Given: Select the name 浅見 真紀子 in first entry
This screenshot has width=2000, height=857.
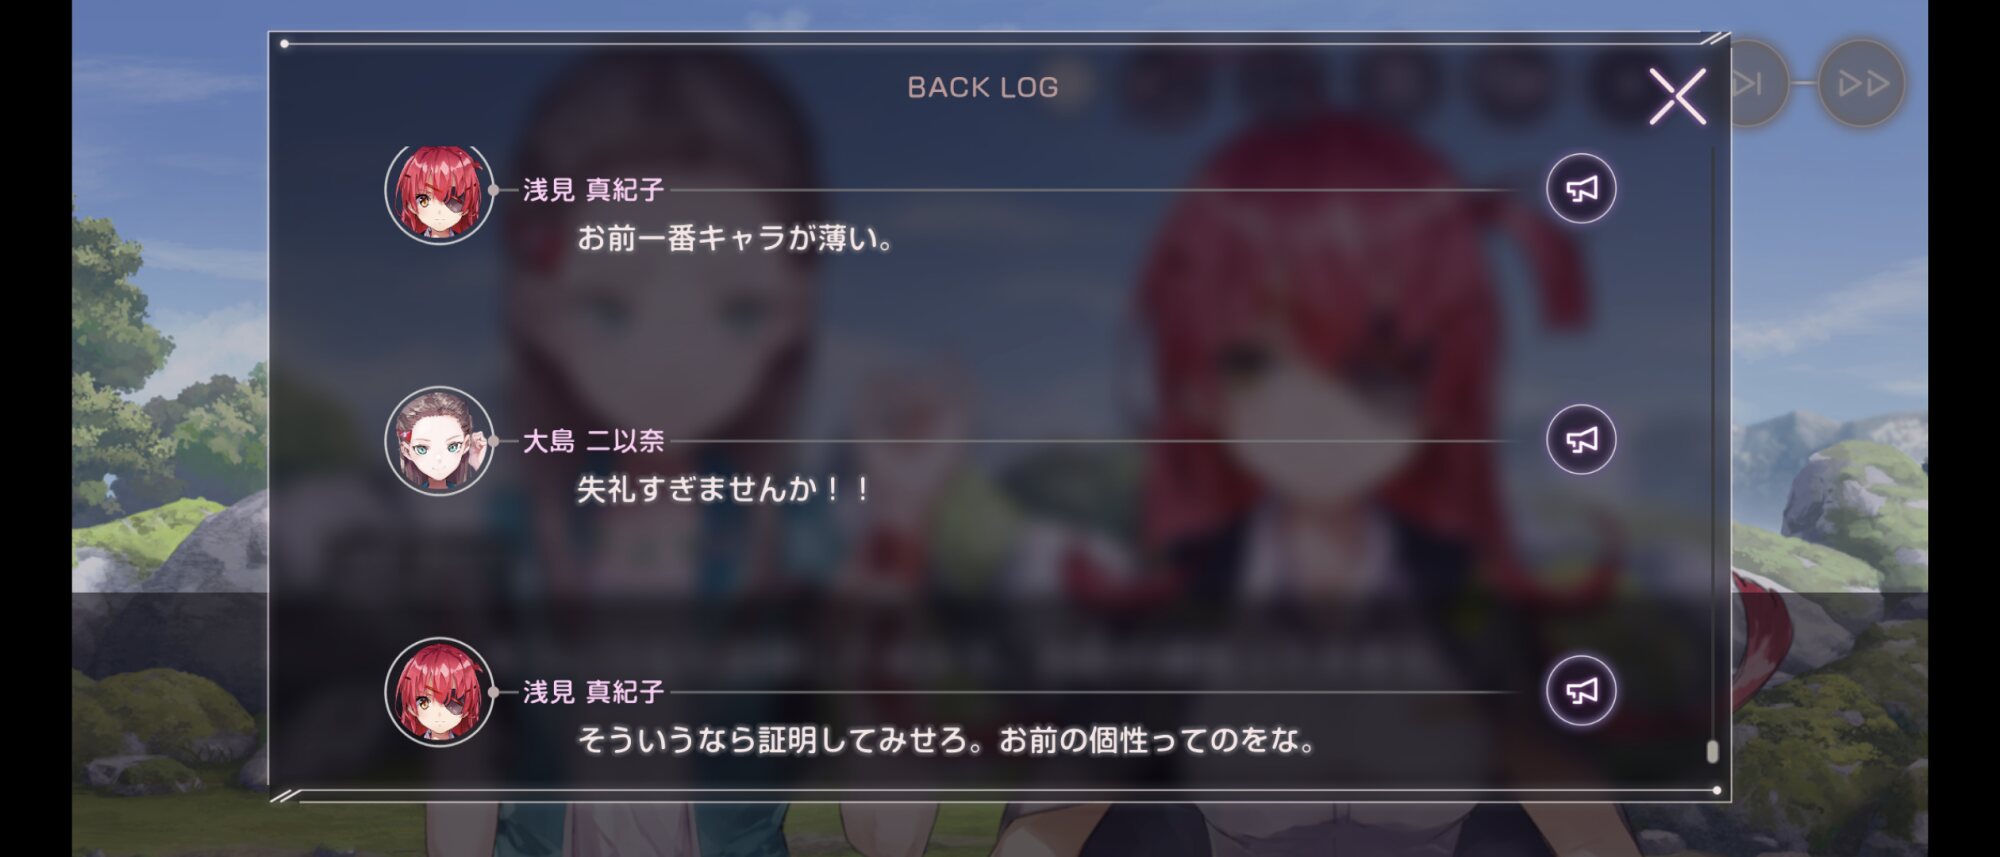Looking at the screenshot, I should coord(593,190).
